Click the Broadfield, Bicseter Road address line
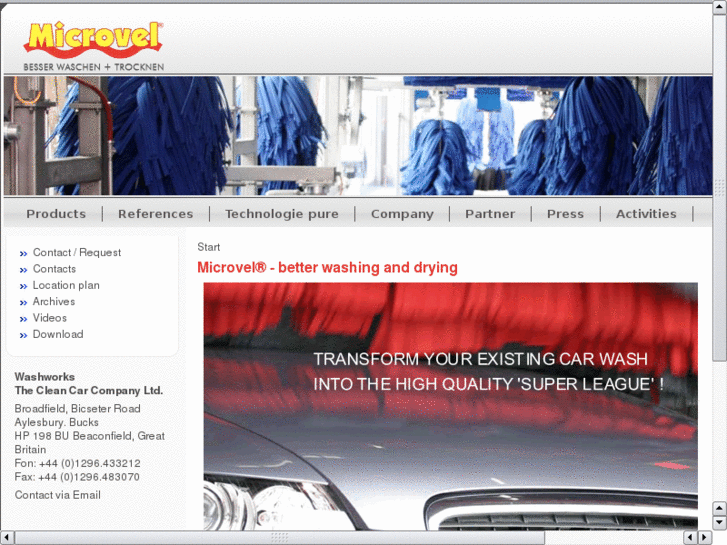The width and height of the screenshot is (727, 545). [x=77, y=409]
